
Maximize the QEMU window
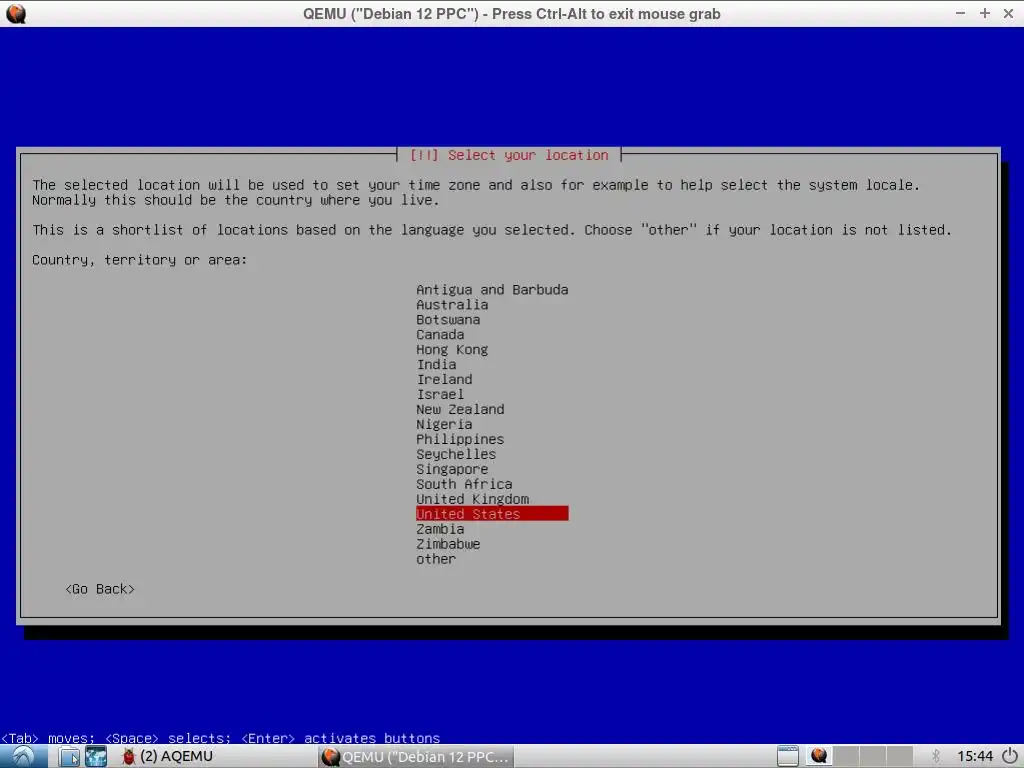985,14
